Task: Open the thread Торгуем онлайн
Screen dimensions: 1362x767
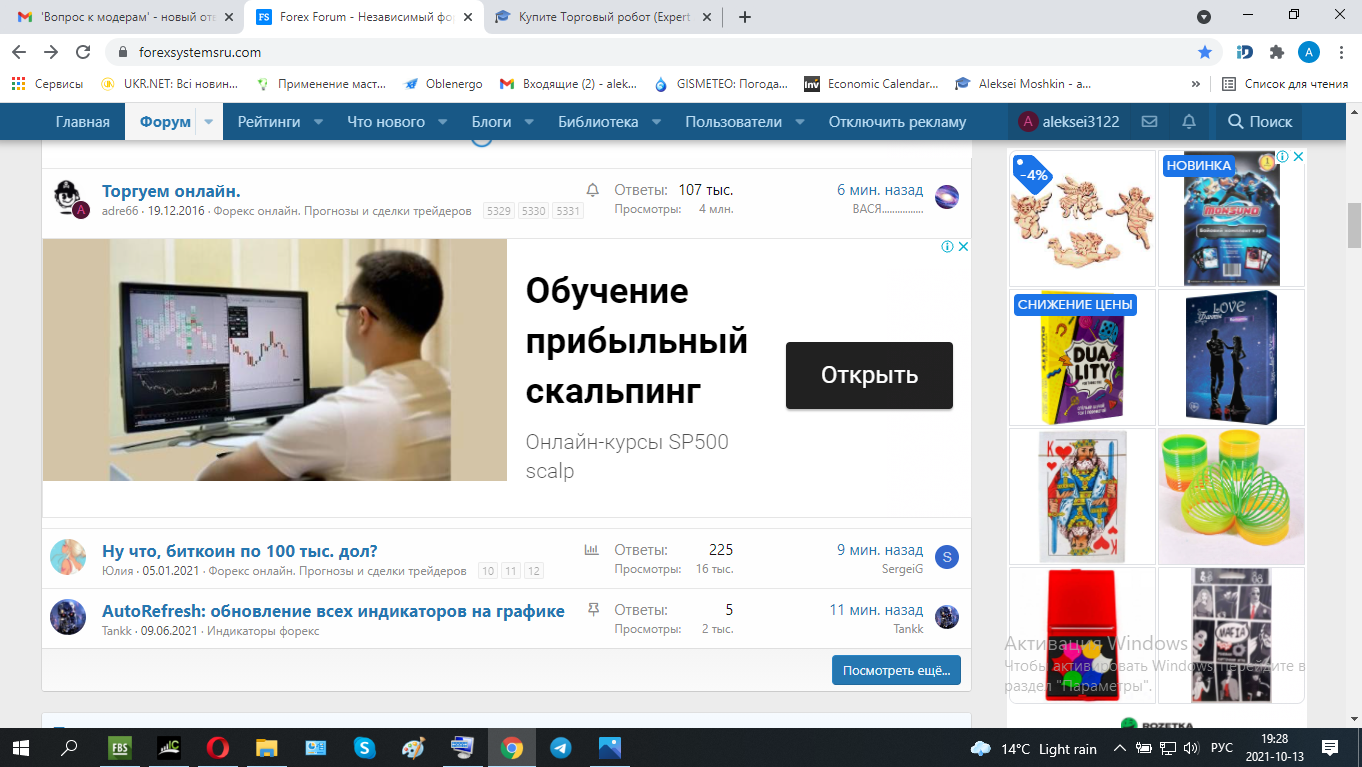Action: (x=171, y=191)
